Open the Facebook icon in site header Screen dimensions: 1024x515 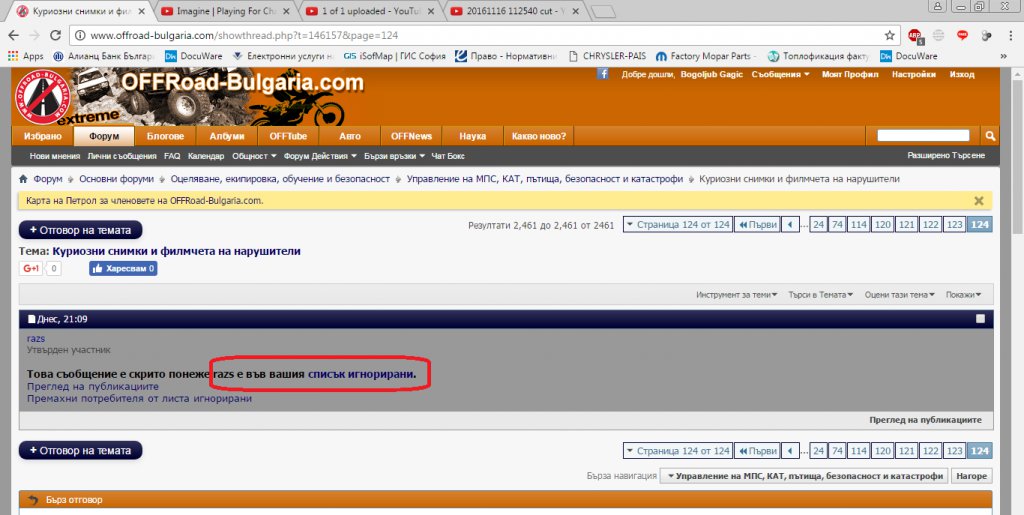tap(603, 74)
